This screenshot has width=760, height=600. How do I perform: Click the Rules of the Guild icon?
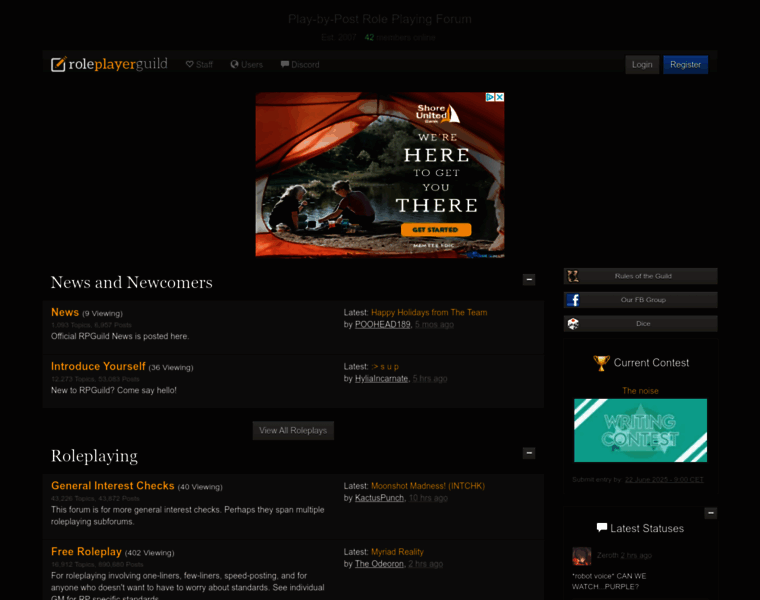point(573,276)
